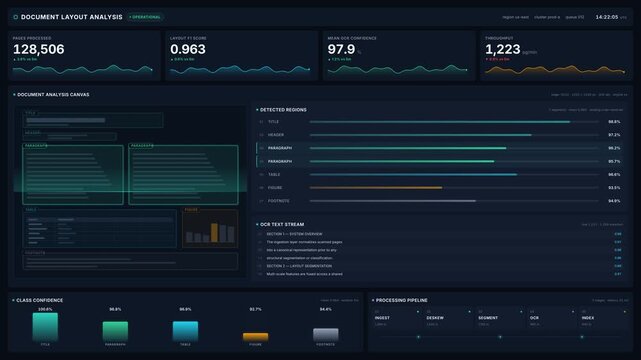Click the status dot on Deskew stage
The width and height of the screenshot is (641, 360).
[469, 312]
